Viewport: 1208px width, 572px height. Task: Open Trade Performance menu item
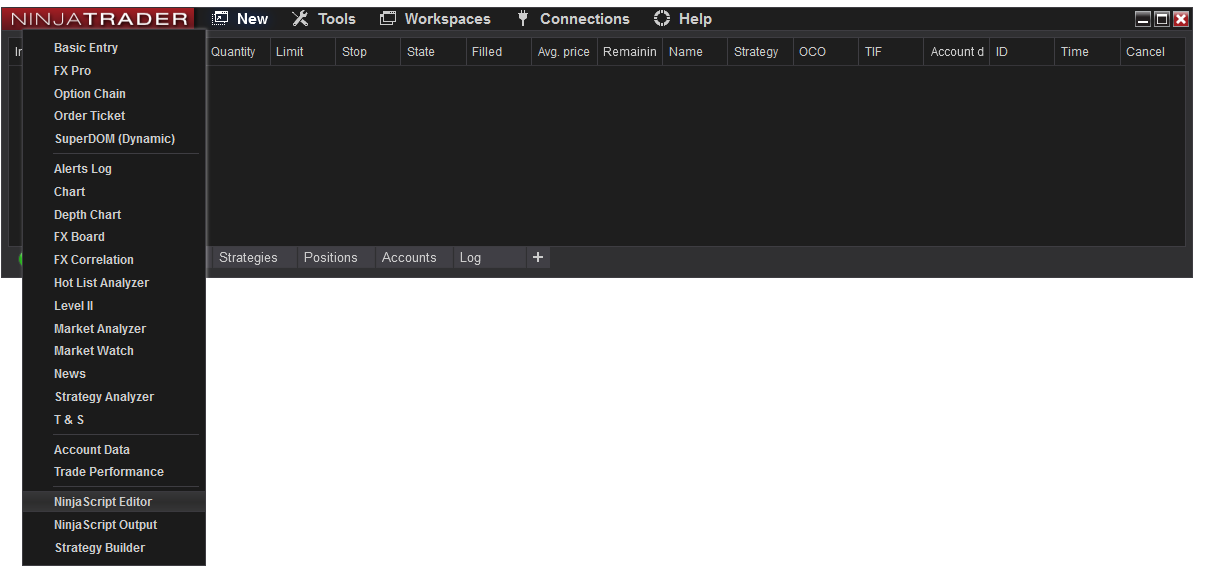pos(109,472)
